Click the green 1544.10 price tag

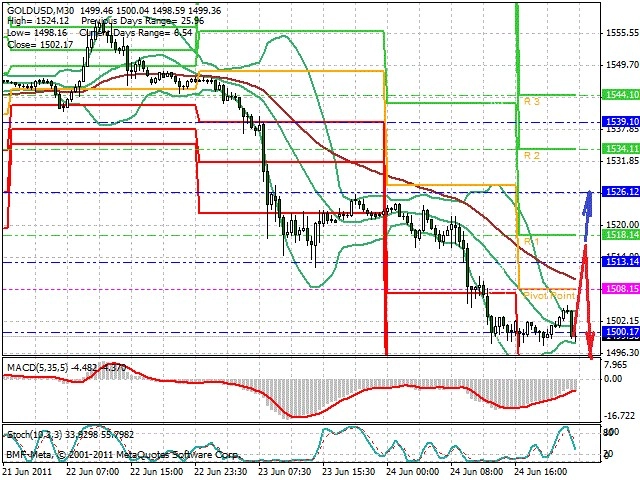[621, 95]
